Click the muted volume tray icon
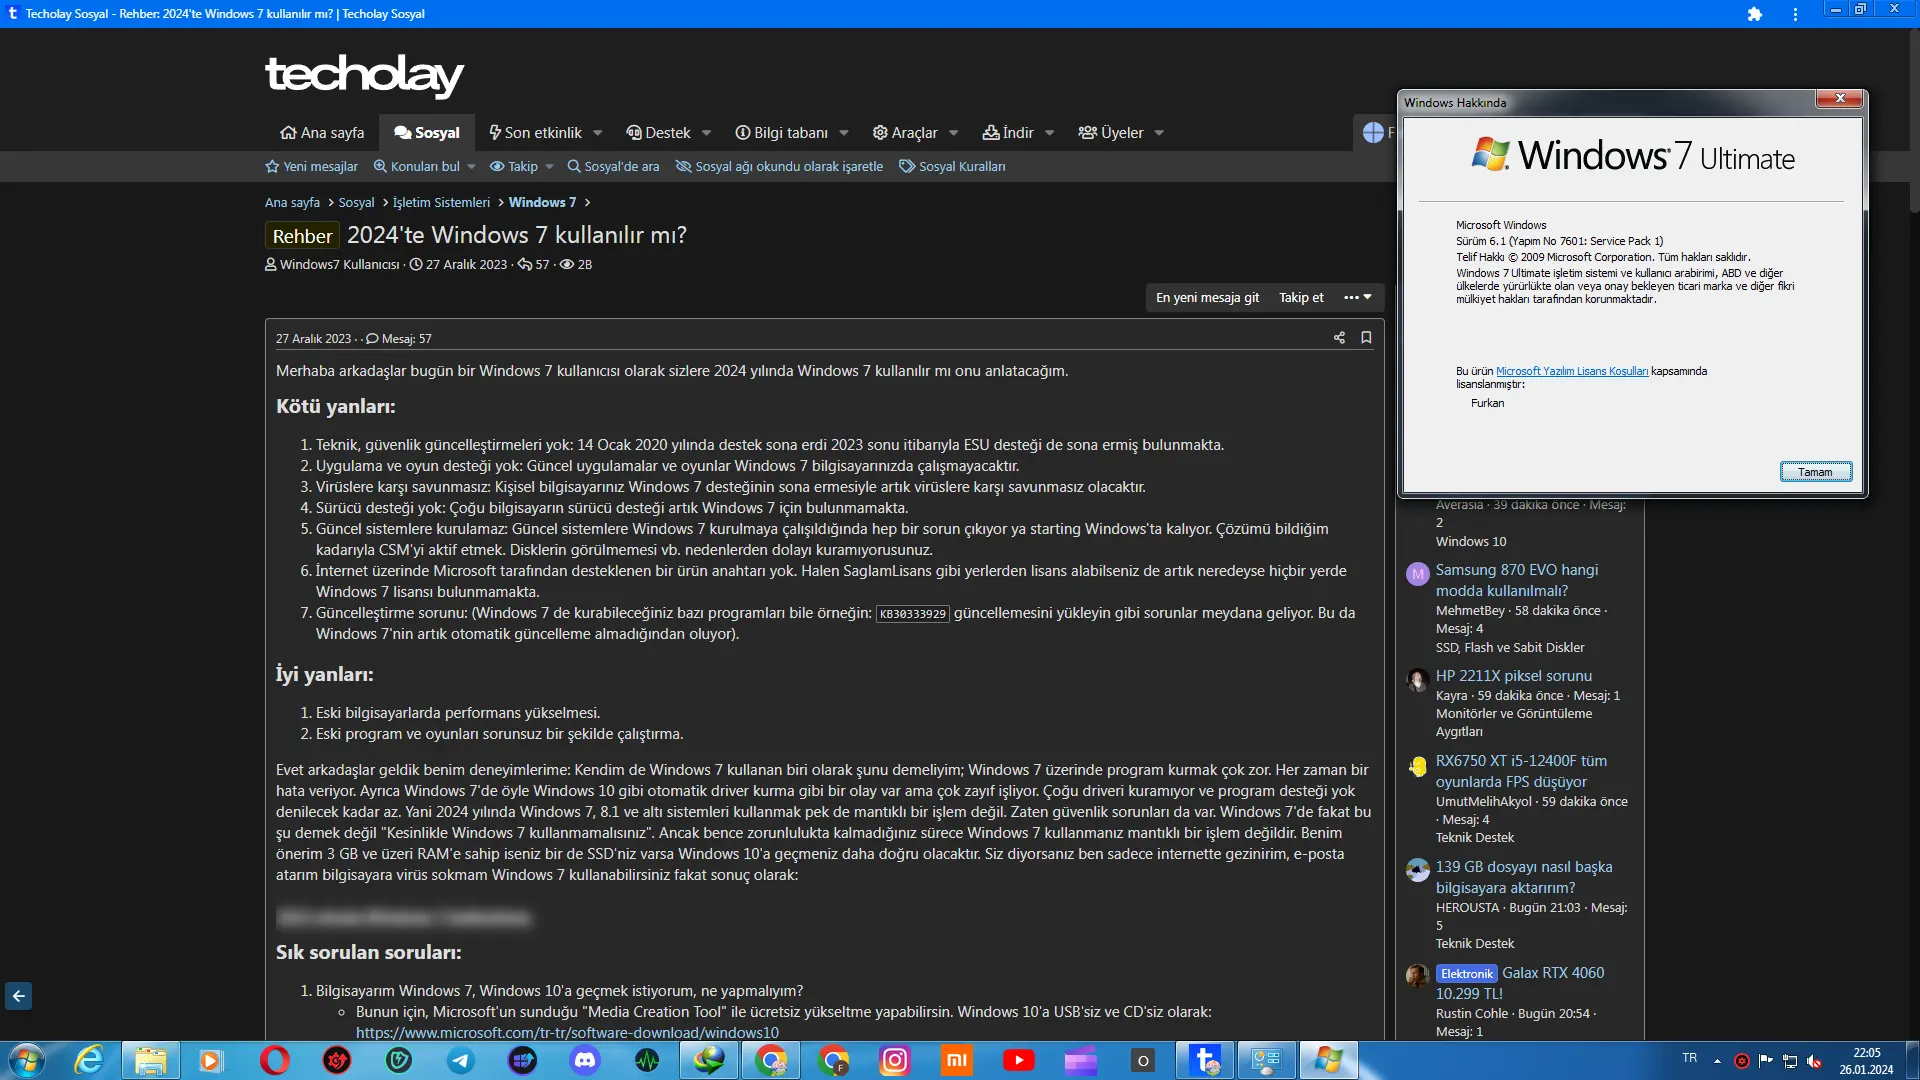This screenshot has width=1920, height=1080. pos(1815,1061)
